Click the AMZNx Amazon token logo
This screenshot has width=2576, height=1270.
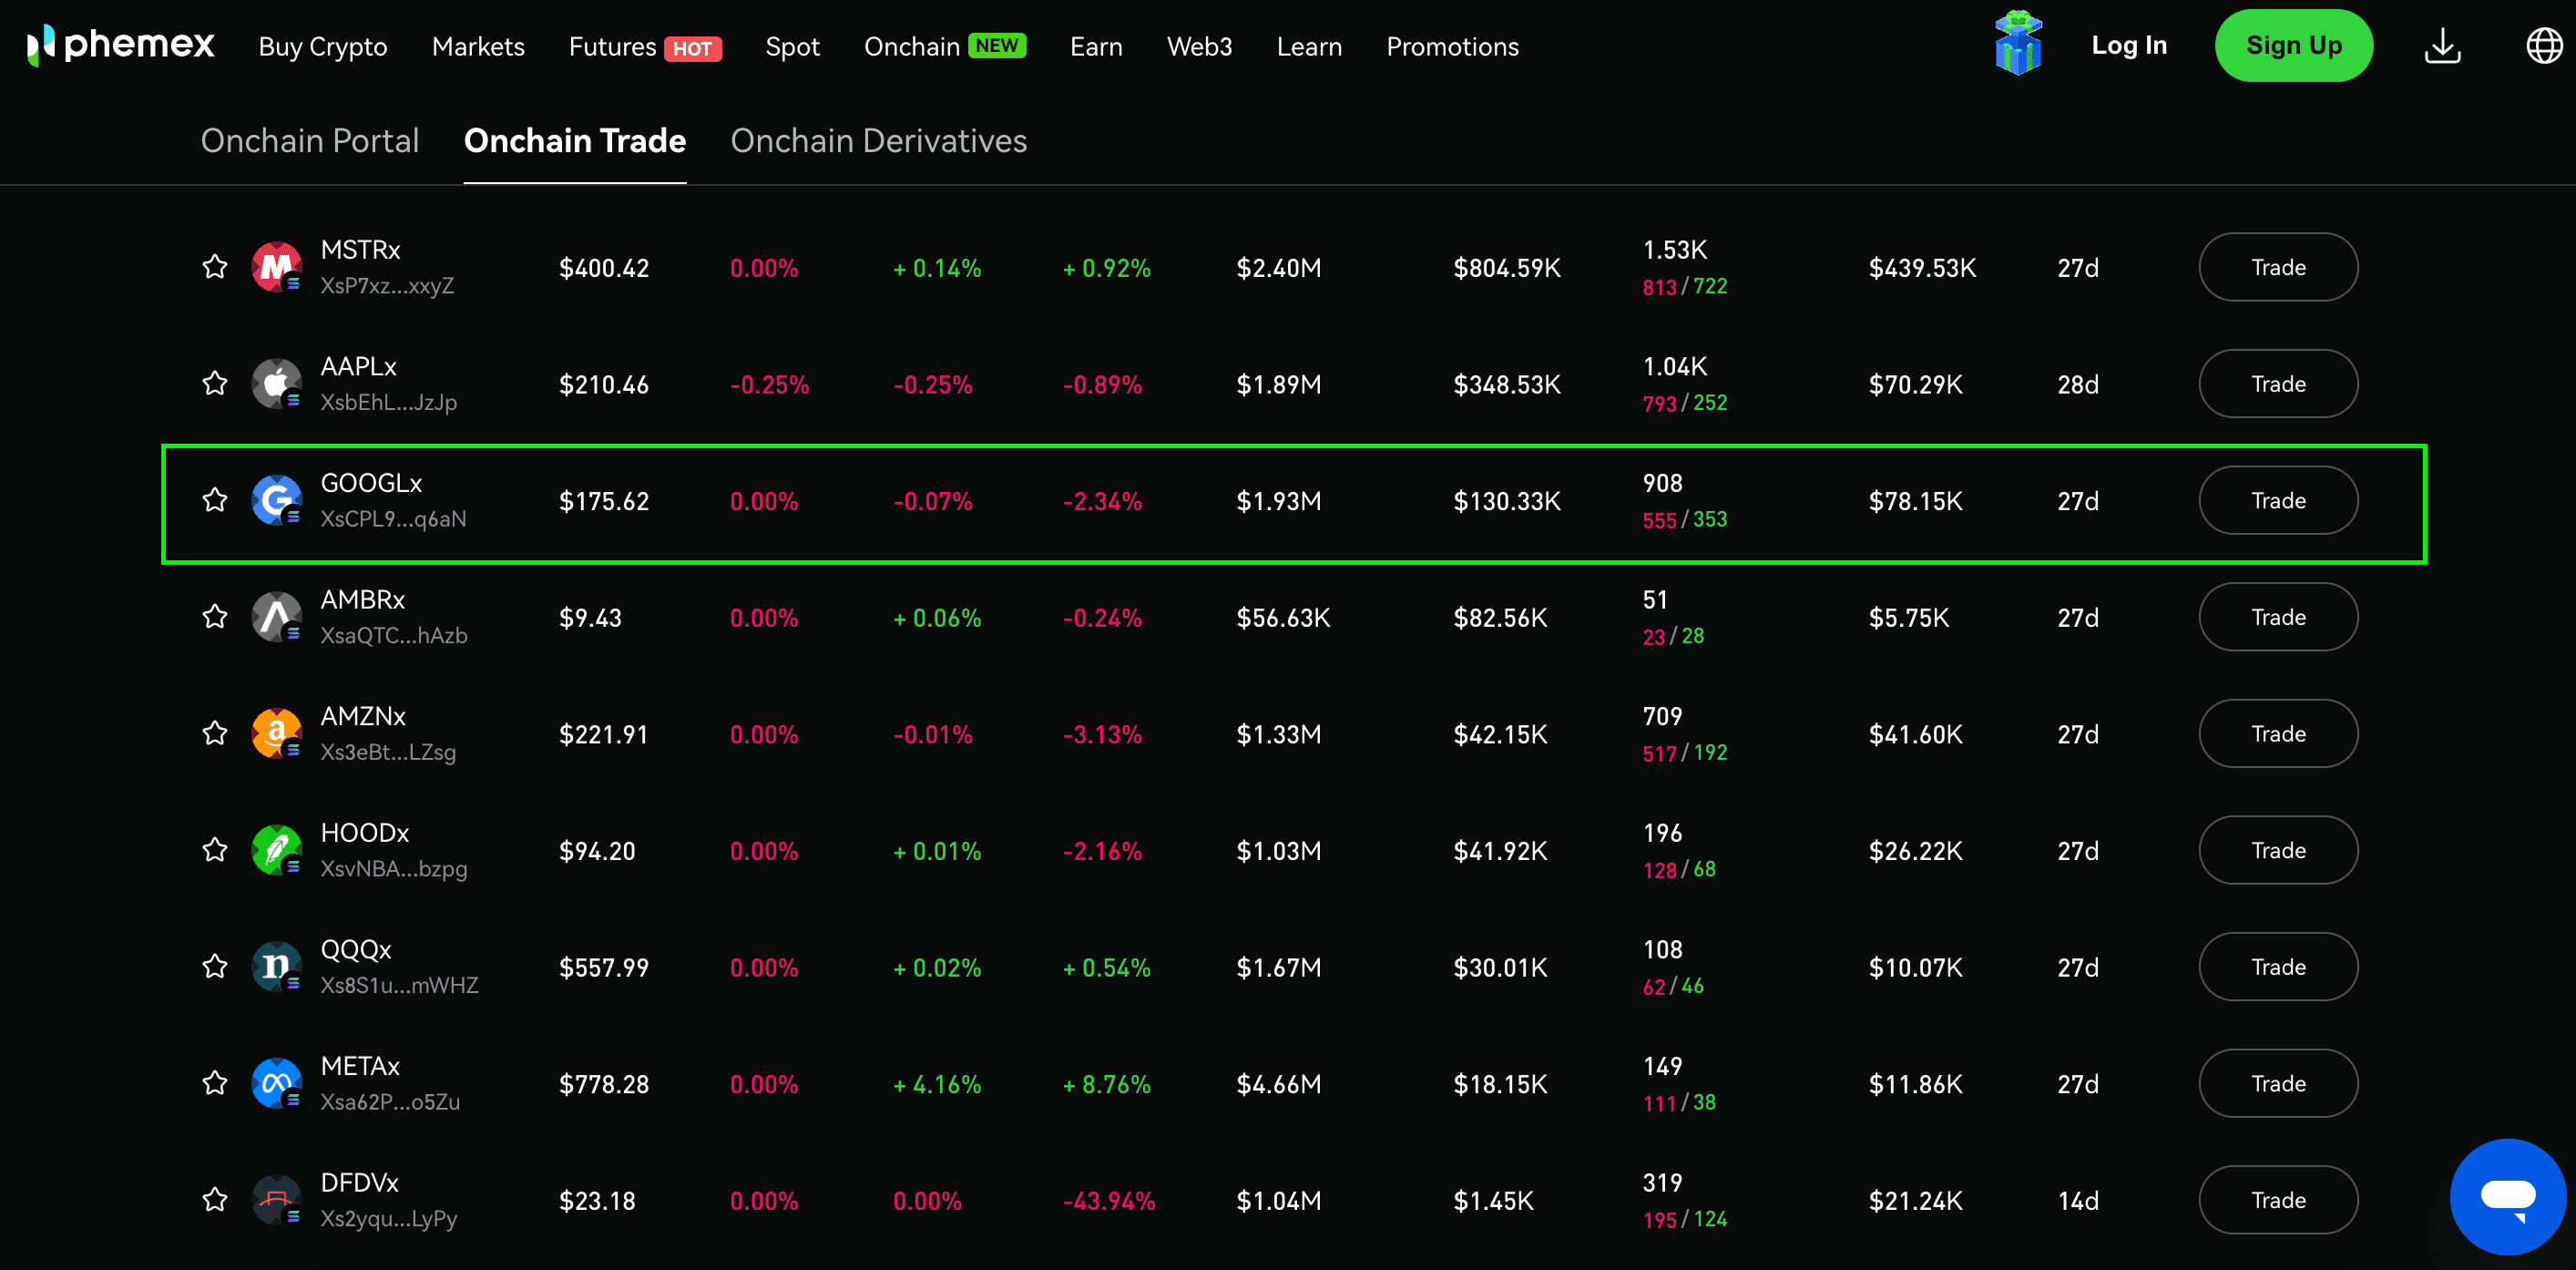(x=277, y=734)
